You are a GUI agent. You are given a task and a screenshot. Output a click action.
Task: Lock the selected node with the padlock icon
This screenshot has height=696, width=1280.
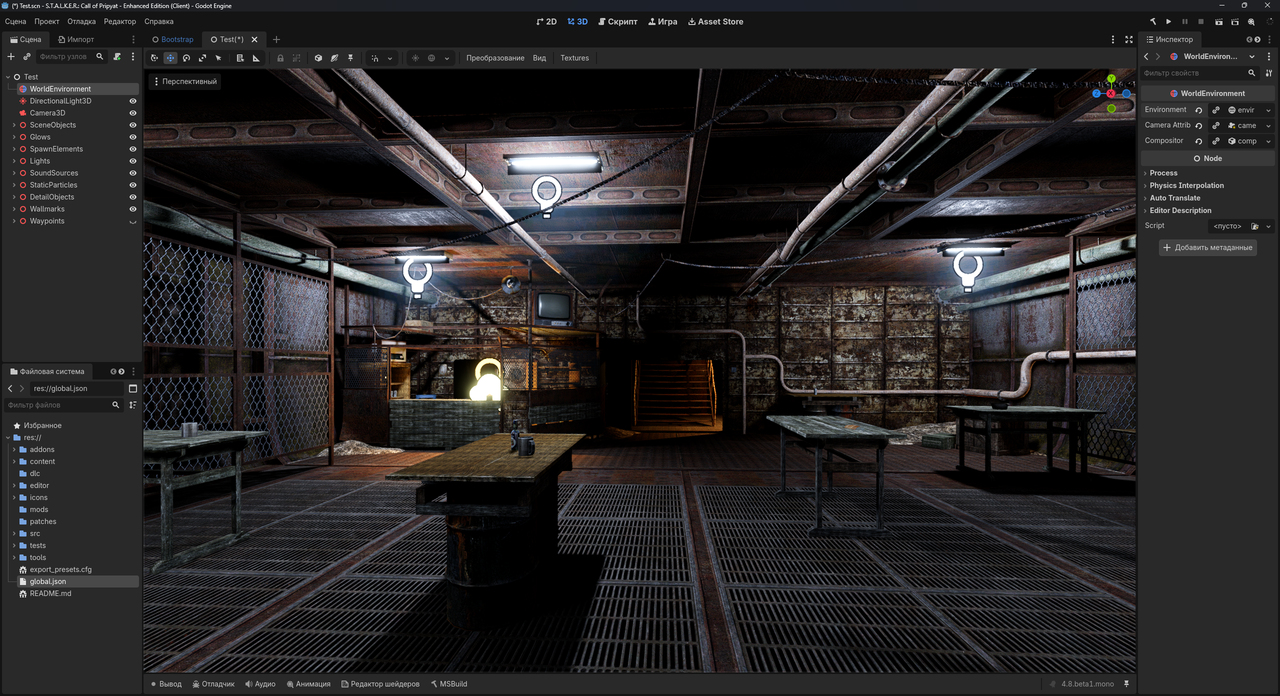[x=280, y=58]
